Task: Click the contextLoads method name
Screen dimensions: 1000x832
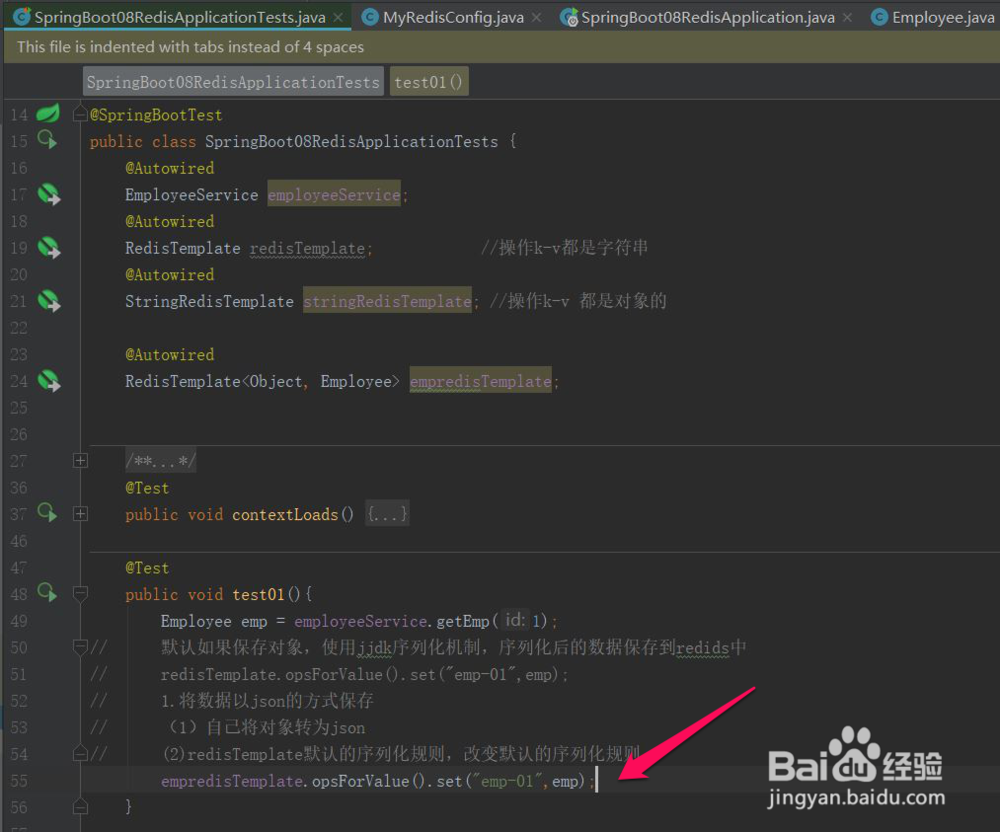Action: tap(285, 515)
